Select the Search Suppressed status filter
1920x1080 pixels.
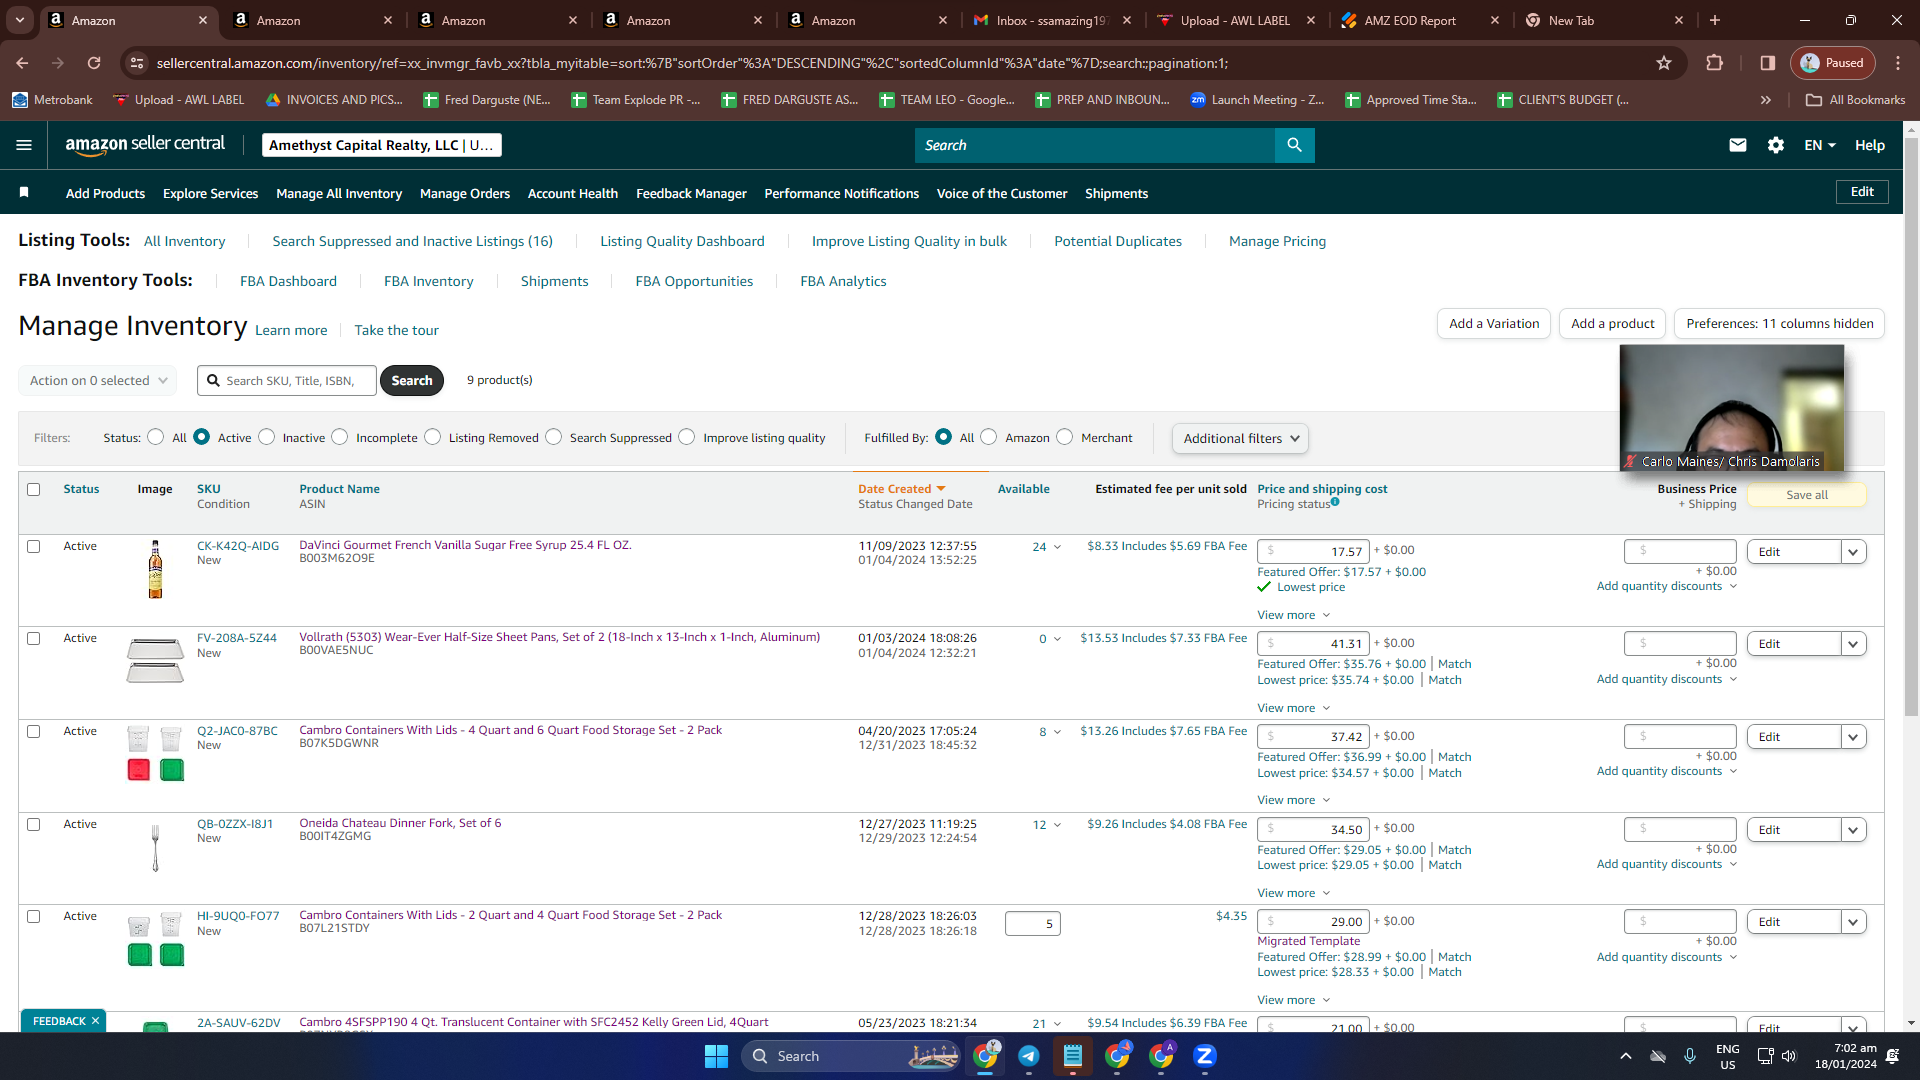click(554, 437)
